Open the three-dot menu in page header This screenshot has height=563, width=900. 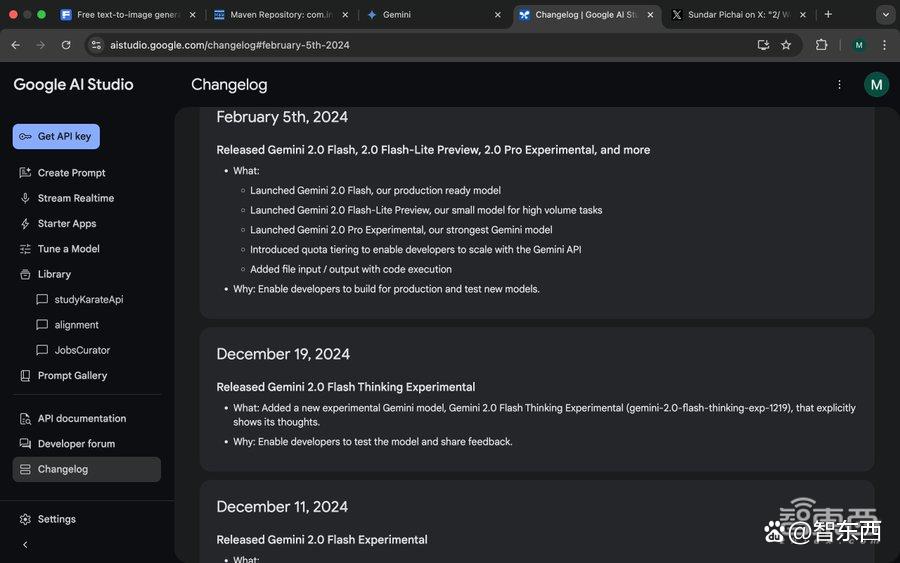click(x=839, y=85)
